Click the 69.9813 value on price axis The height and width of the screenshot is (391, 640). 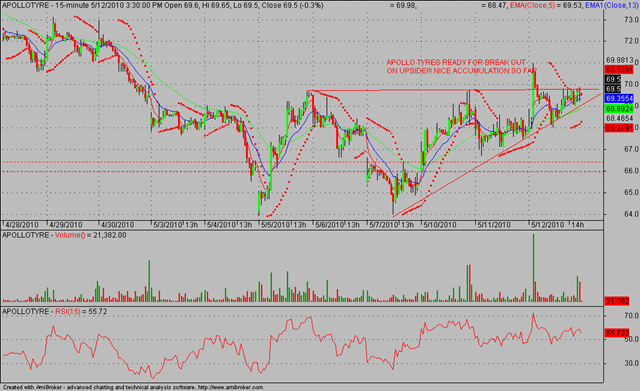(619, 60)
